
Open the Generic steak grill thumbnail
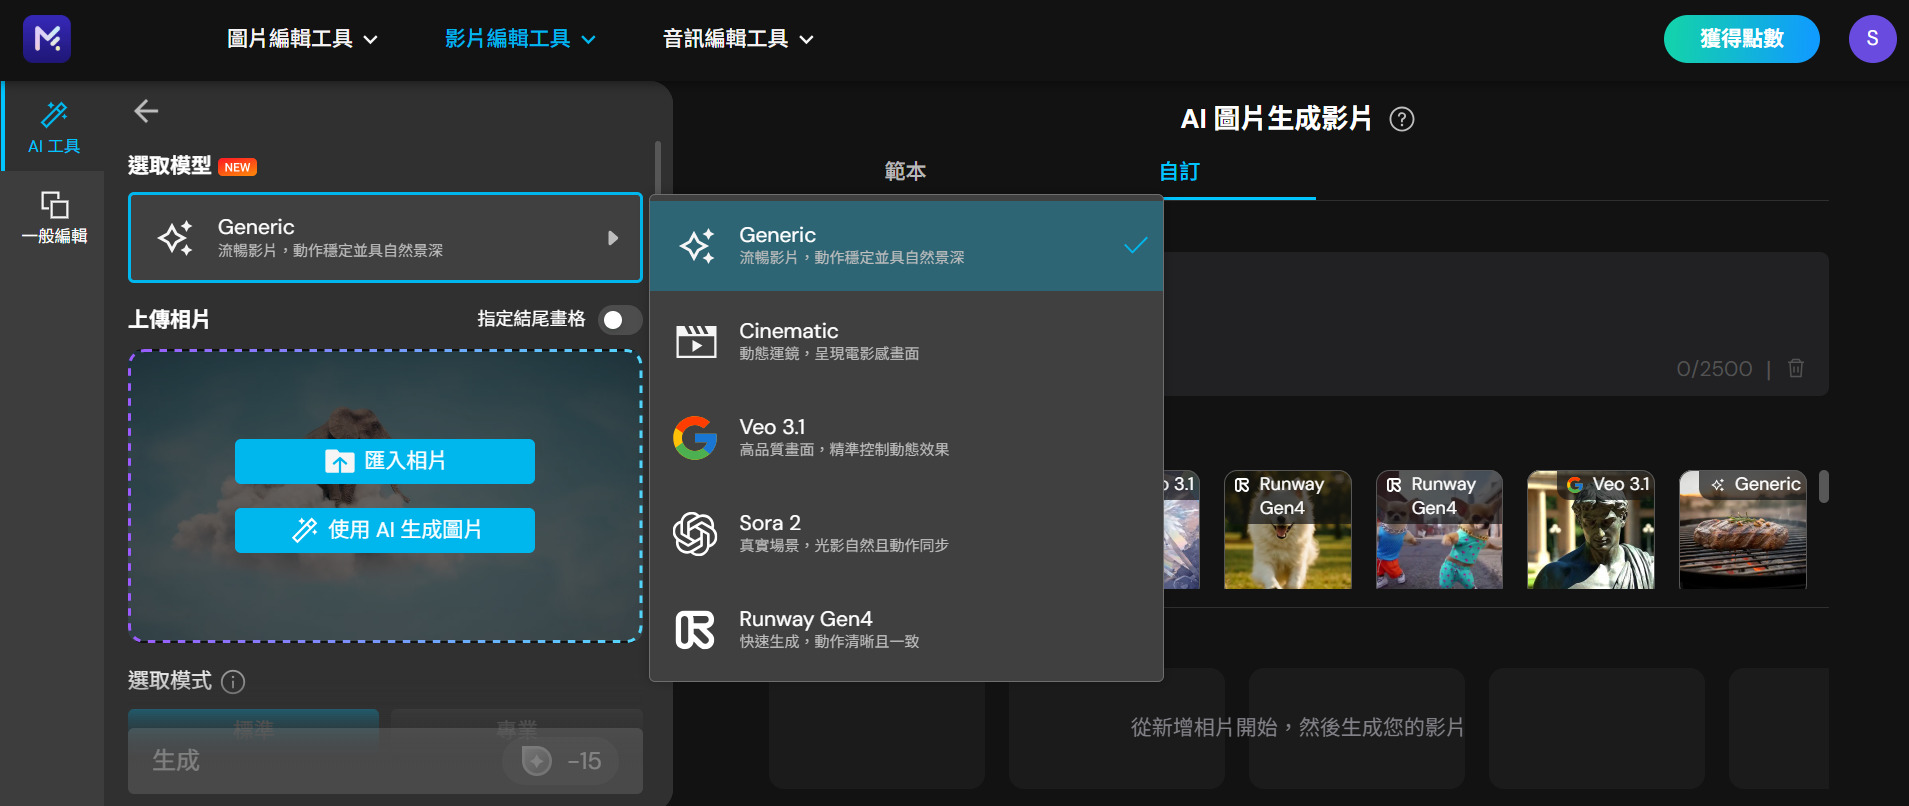[1743, 530]
